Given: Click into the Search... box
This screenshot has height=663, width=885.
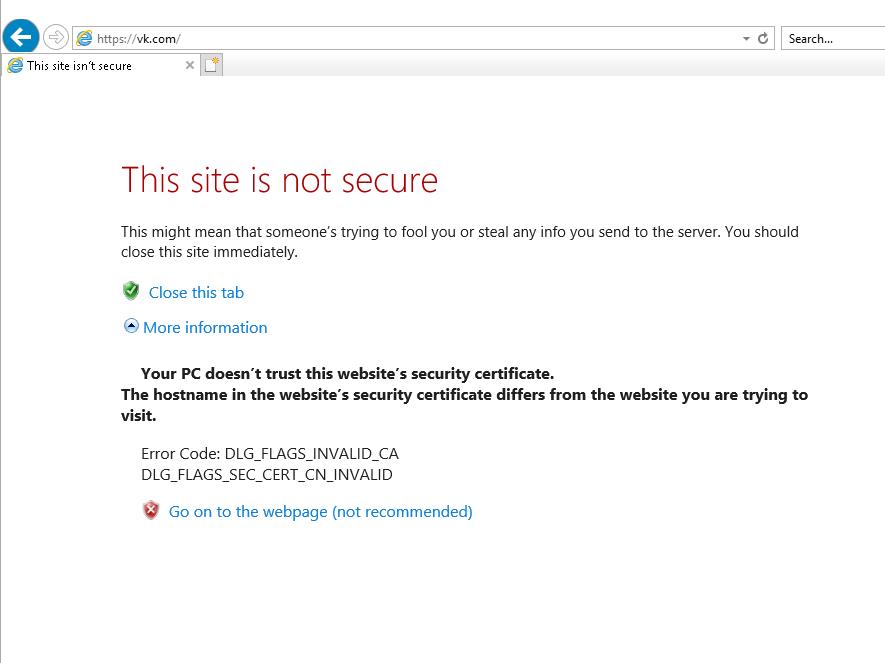Looking at the screenshot, I should (x=833, y=38).
